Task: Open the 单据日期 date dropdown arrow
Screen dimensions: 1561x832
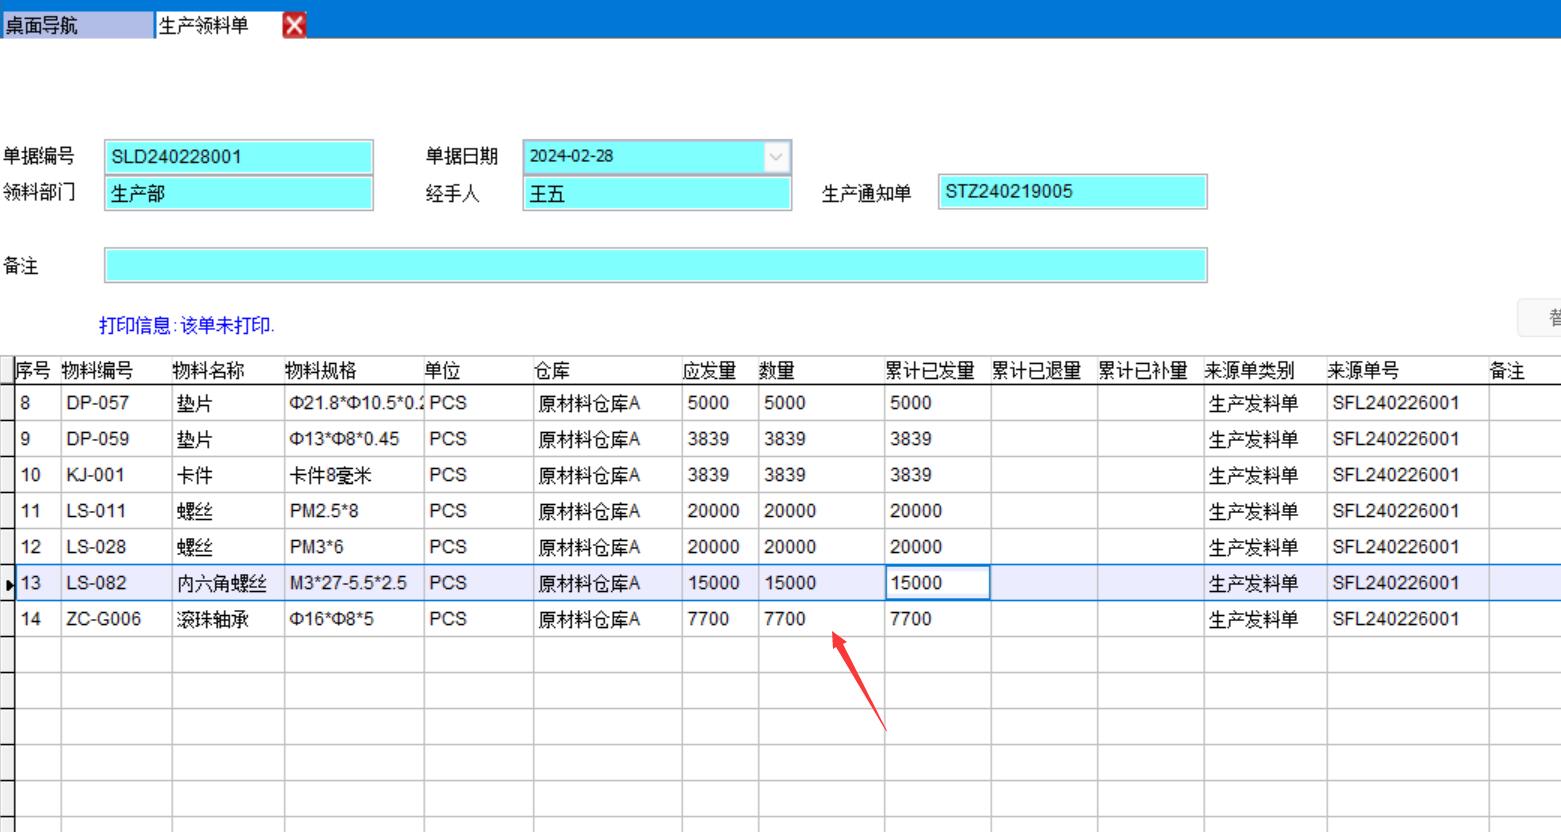Action: click(776, 157)
